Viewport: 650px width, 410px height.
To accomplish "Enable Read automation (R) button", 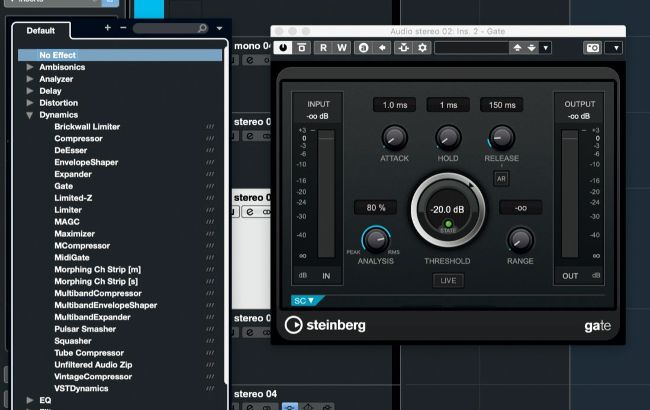I will (x=323, y=48).
